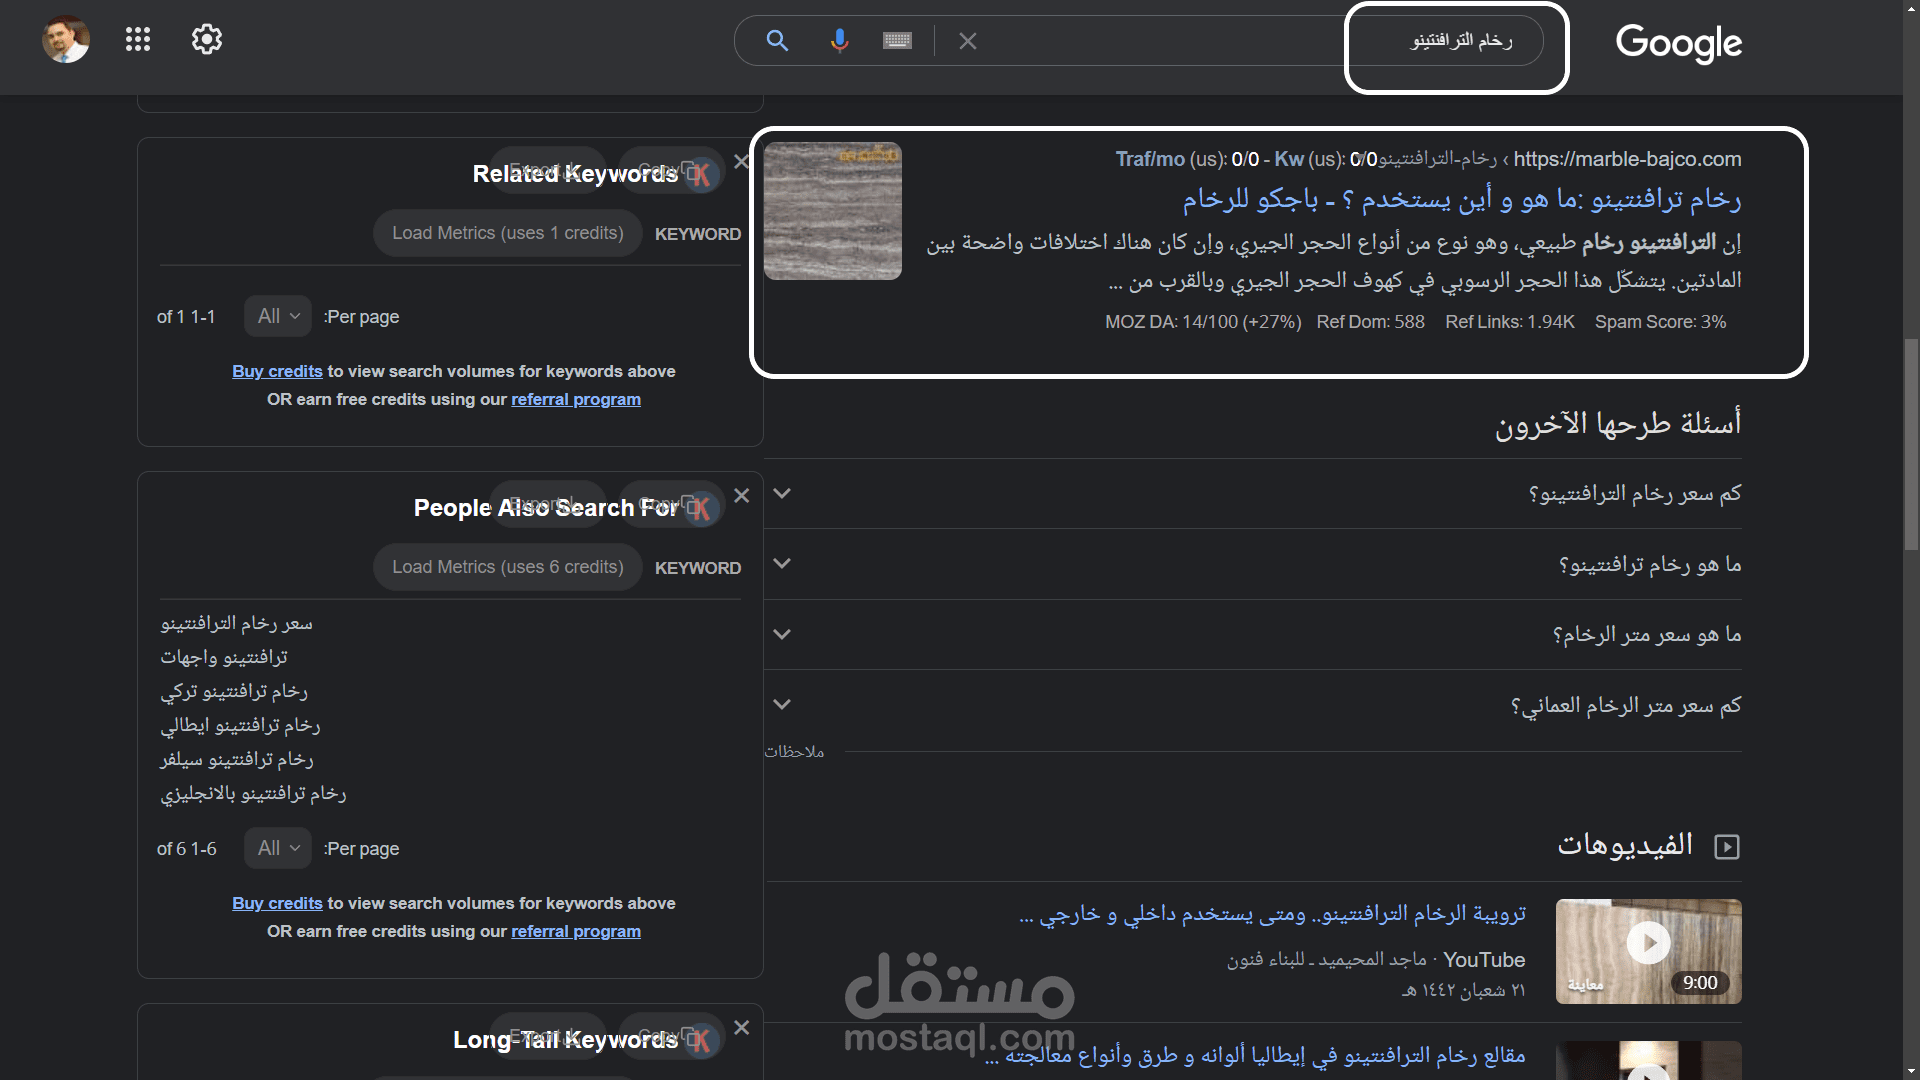The width and height of the screenshot is (1920, 1080).
Task: Close the Related Keywords widget
Action: coord(741,162)
